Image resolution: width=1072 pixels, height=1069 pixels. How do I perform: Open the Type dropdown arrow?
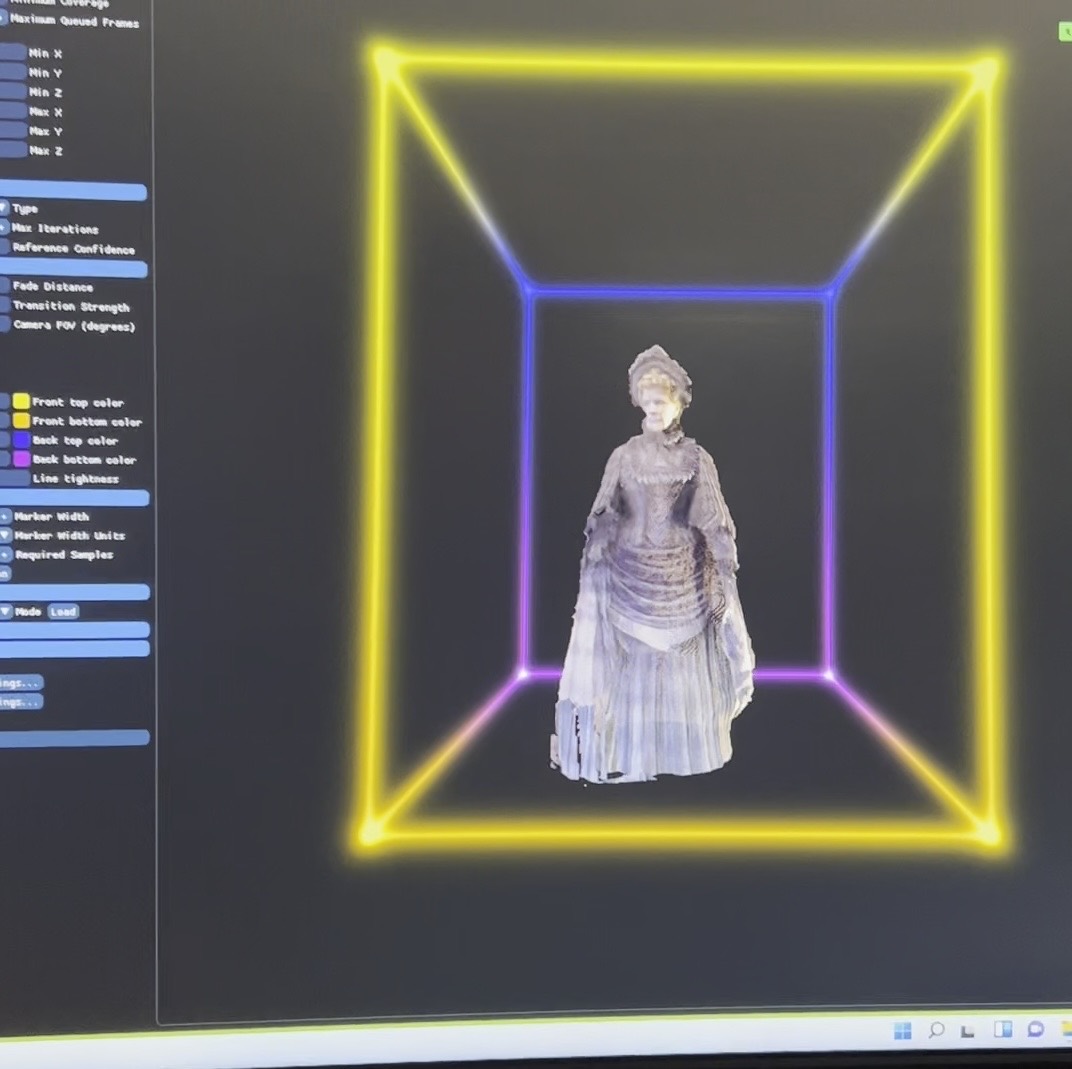pyautogui.click(x=3, y=208)
